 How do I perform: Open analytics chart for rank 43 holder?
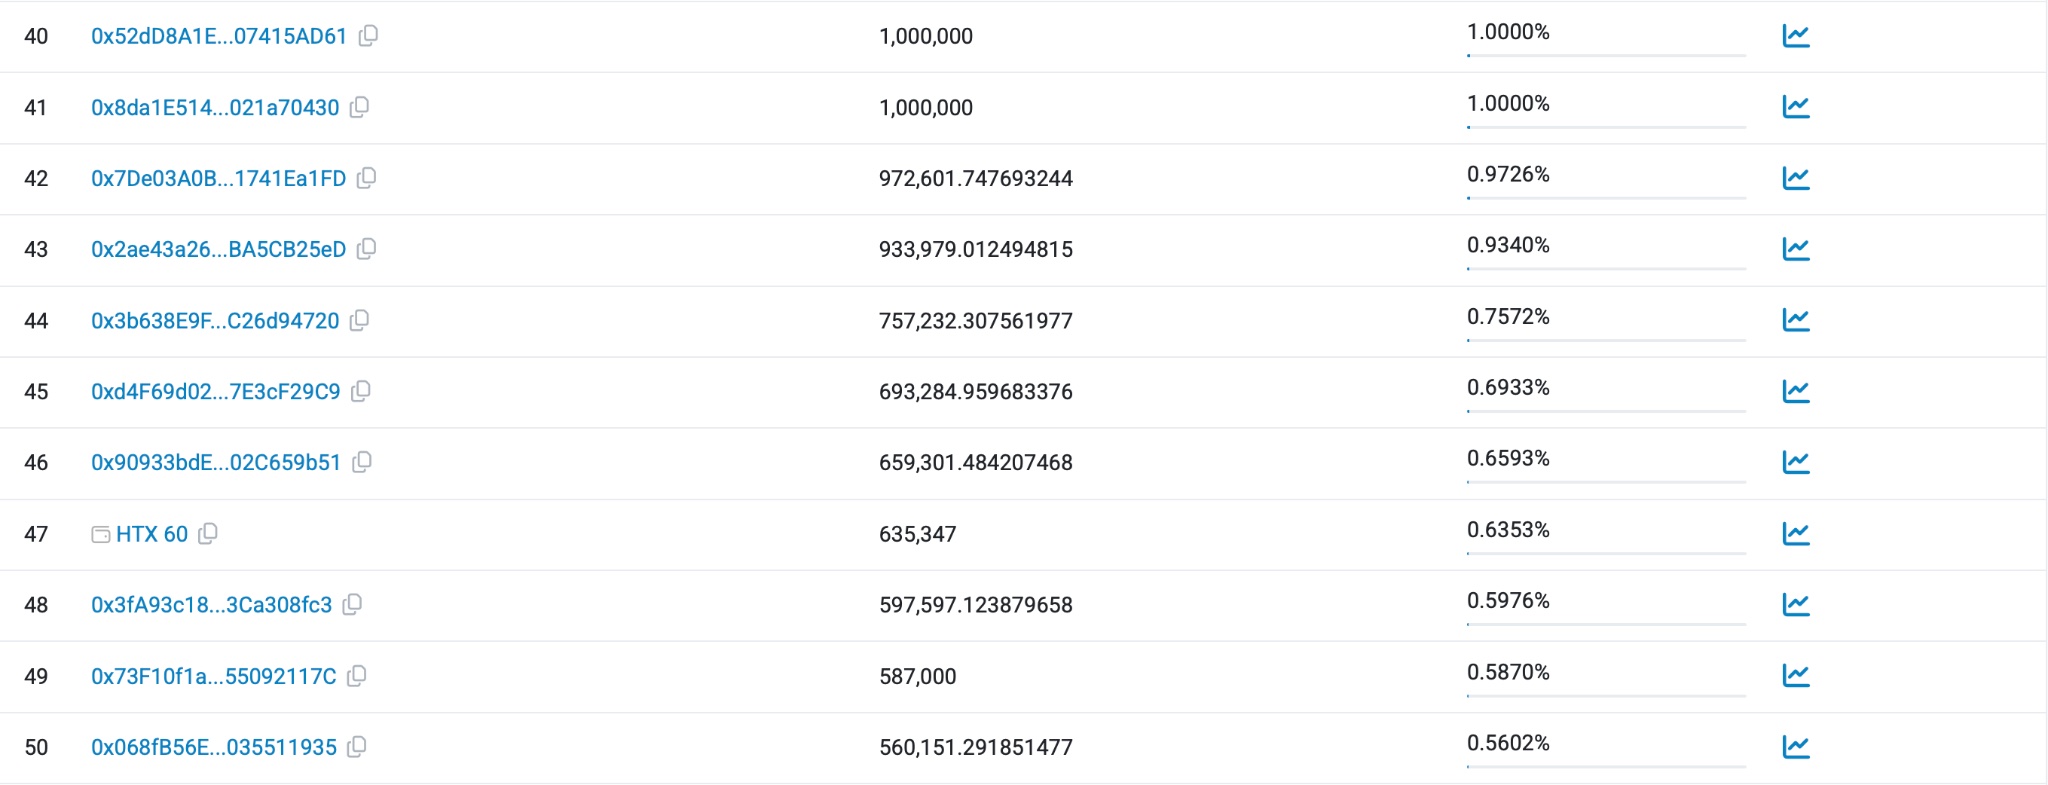tap(1796, 249)
